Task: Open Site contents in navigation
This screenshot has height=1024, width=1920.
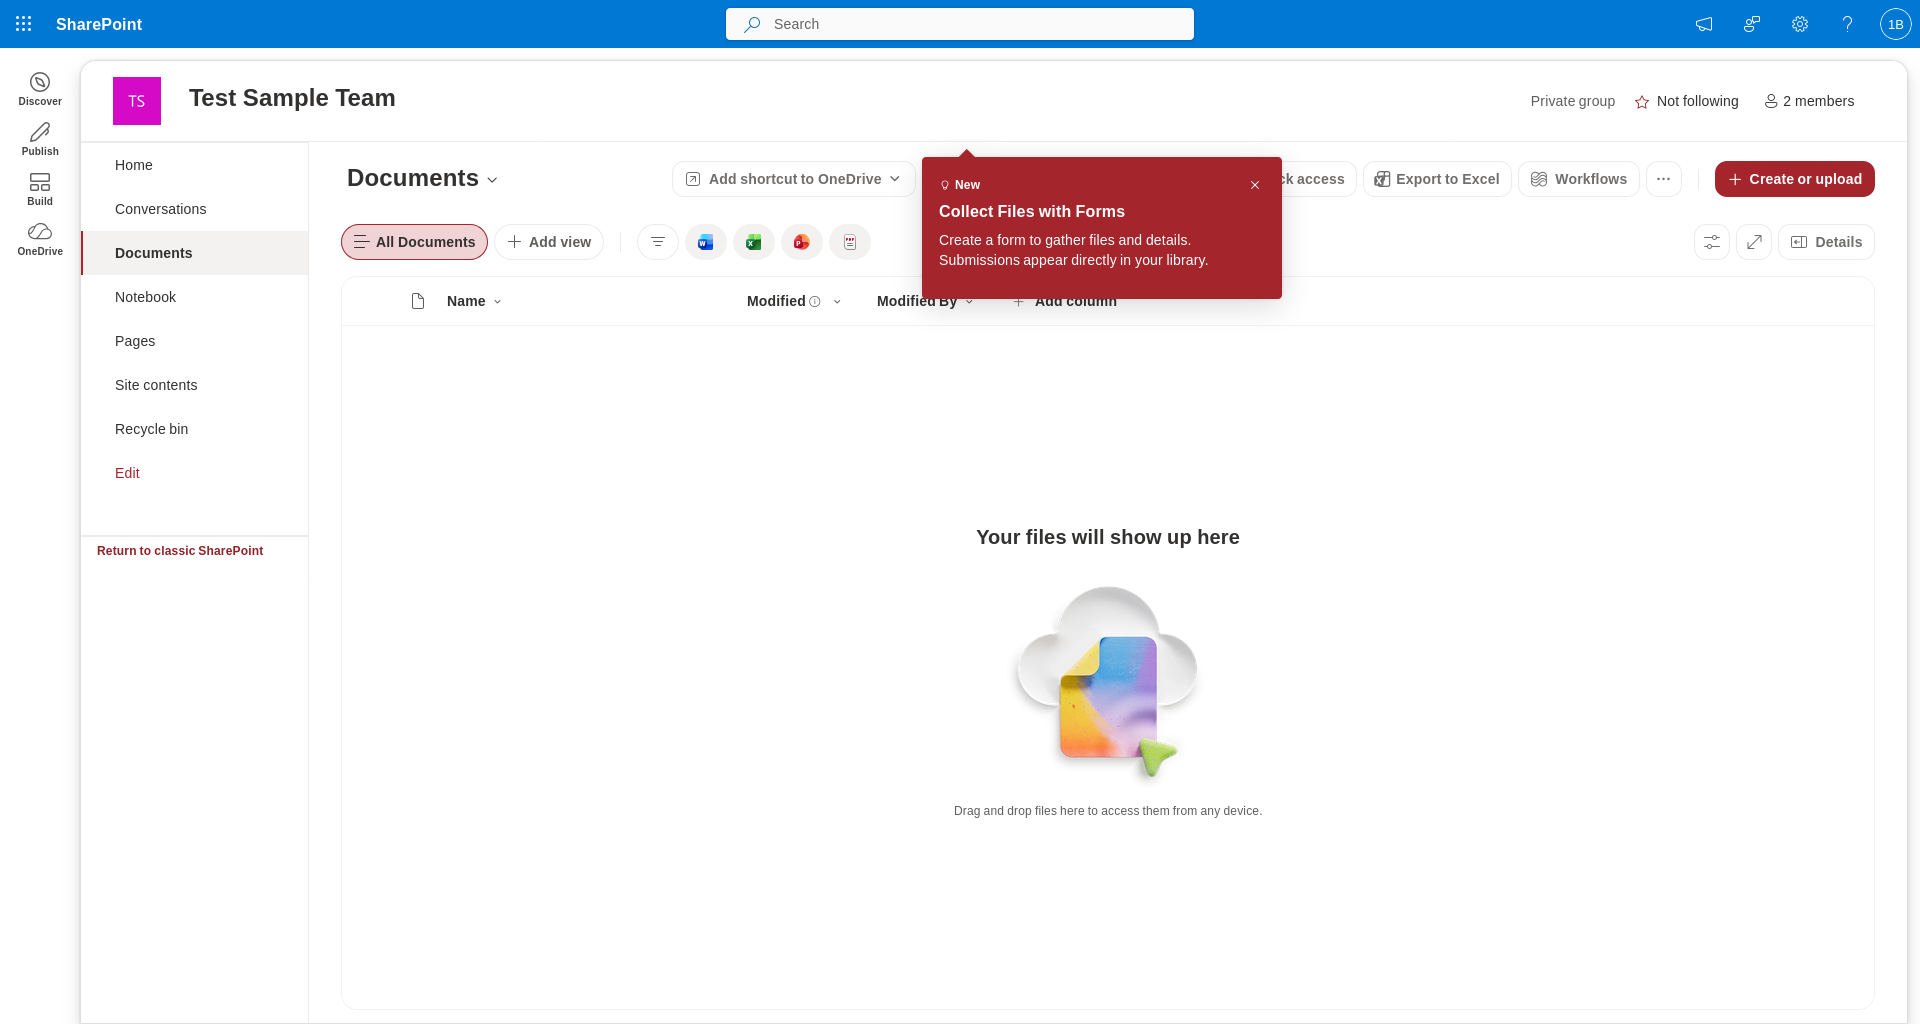Action: 195,385
